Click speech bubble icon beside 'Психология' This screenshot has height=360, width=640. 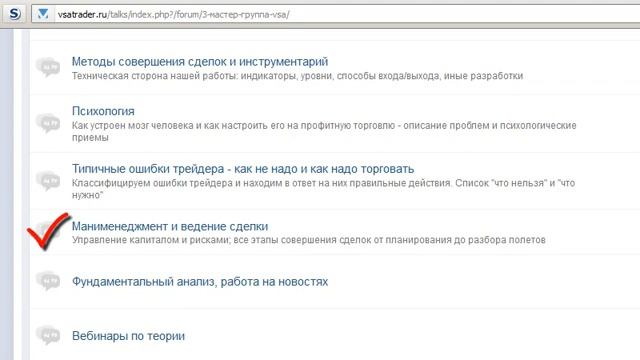coord(48,122)
